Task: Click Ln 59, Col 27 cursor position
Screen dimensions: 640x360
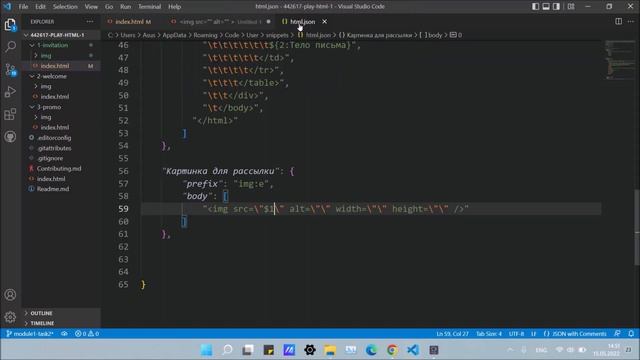Action: click(x=452, y=334)
